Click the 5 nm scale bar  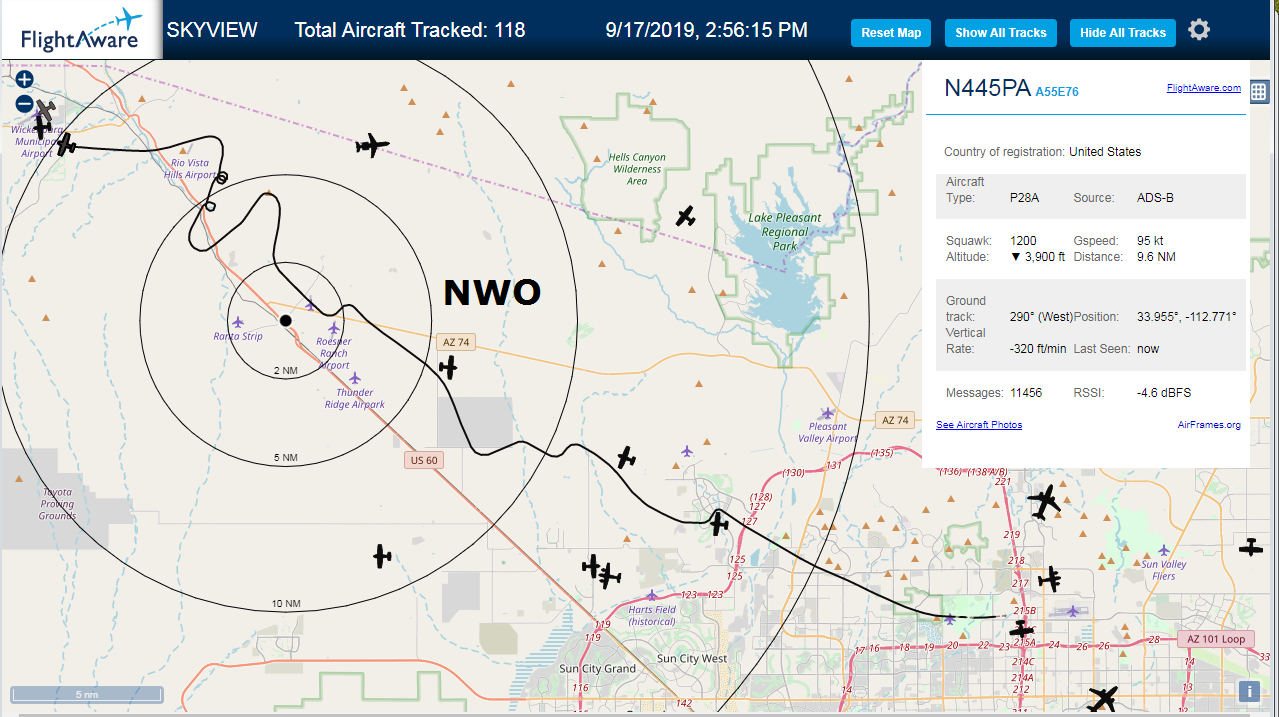87,694
